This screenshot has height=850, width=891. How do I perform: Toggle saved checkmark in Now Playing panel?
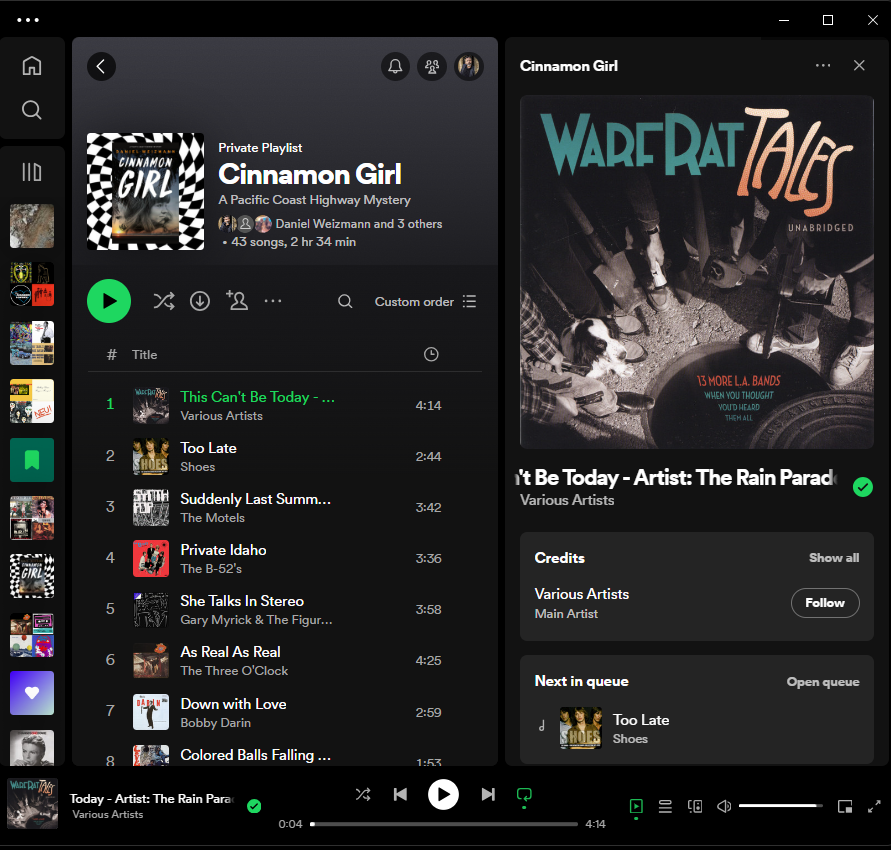863,487
